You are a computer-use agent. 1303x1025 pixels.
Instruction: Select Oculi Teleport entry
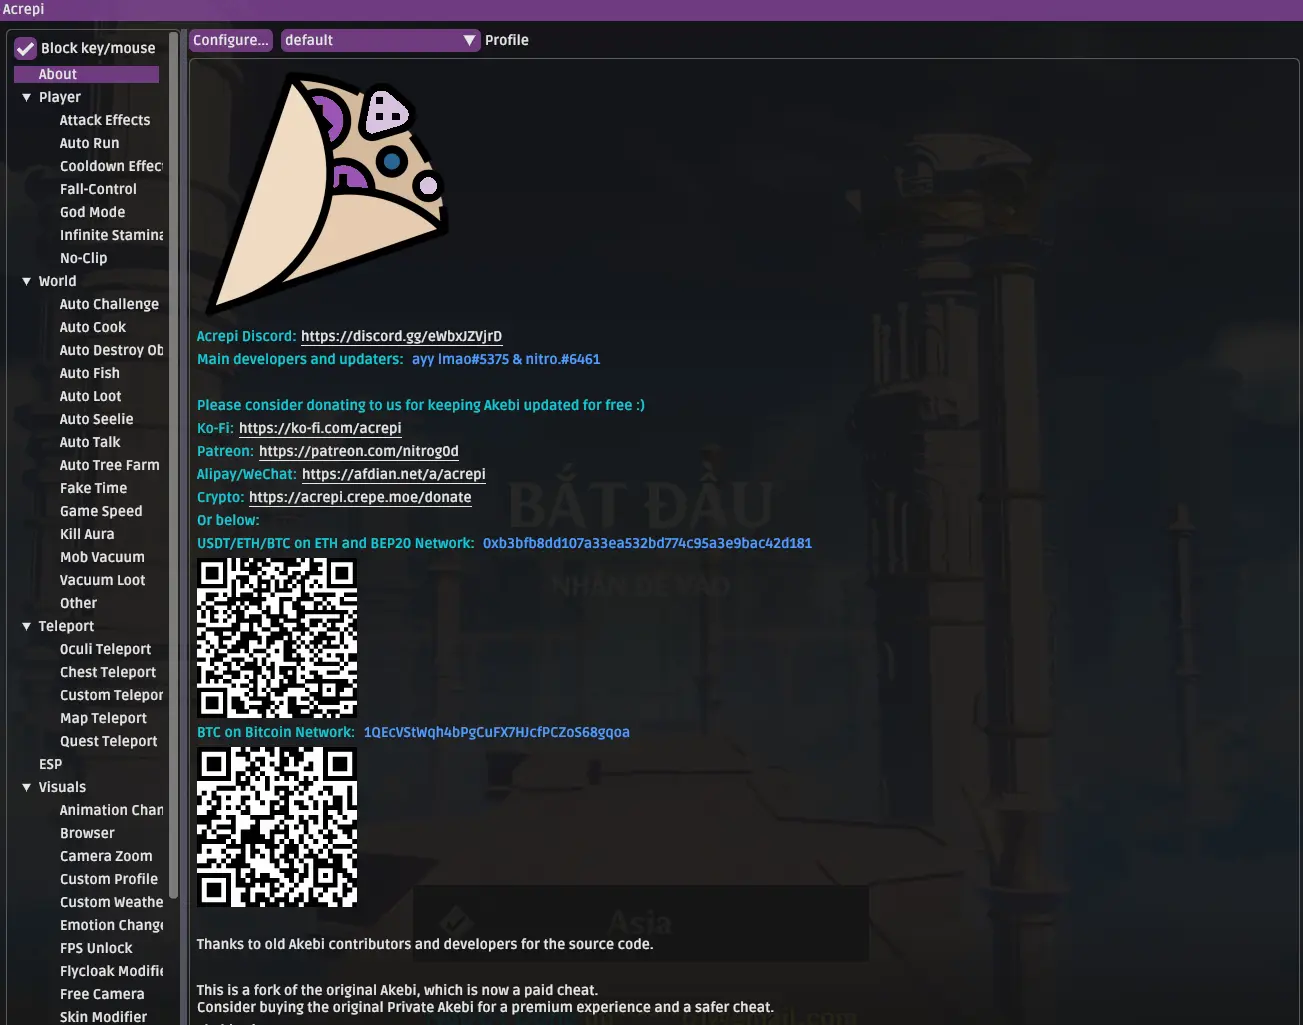[x=105, y=649]
